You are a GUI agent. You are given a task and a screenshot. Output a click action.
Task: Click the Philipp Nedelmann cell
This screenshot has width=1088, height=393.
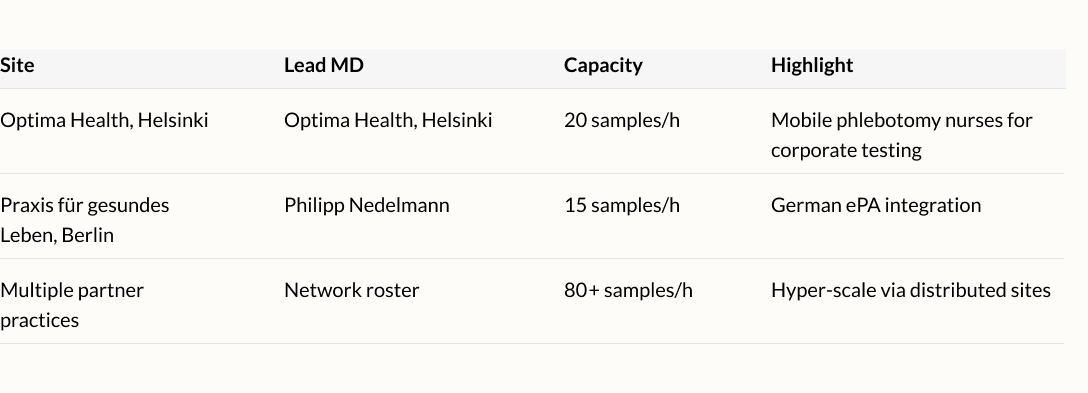coord(367,206)
